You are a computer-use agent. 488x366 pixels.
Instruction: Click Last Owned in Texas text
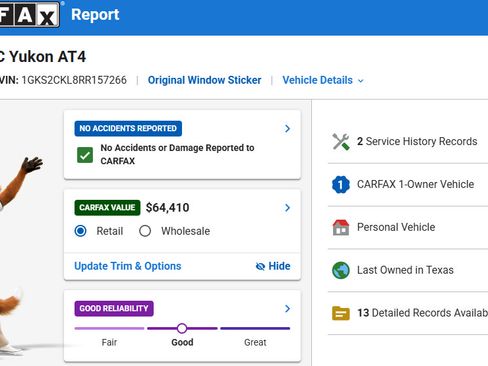click(x=405, y=270)
